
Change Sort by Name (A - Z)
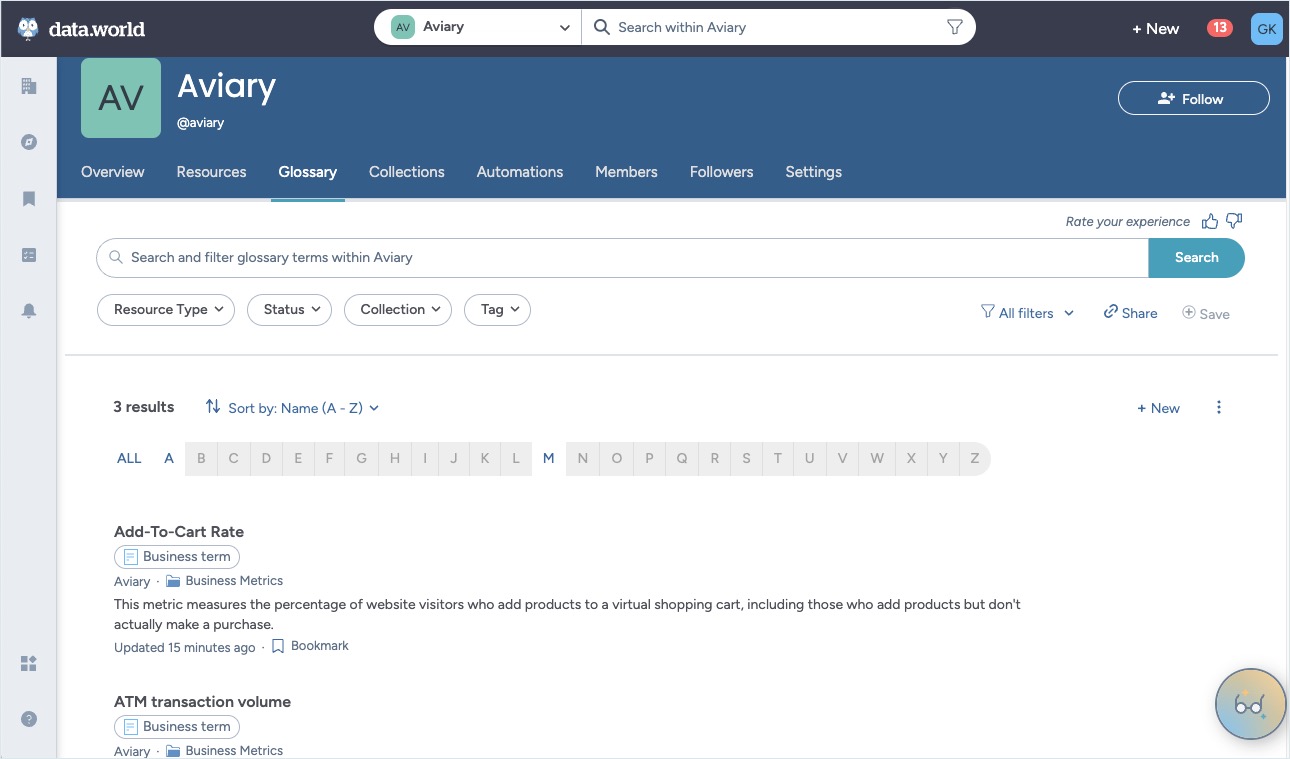click(292, 408)
